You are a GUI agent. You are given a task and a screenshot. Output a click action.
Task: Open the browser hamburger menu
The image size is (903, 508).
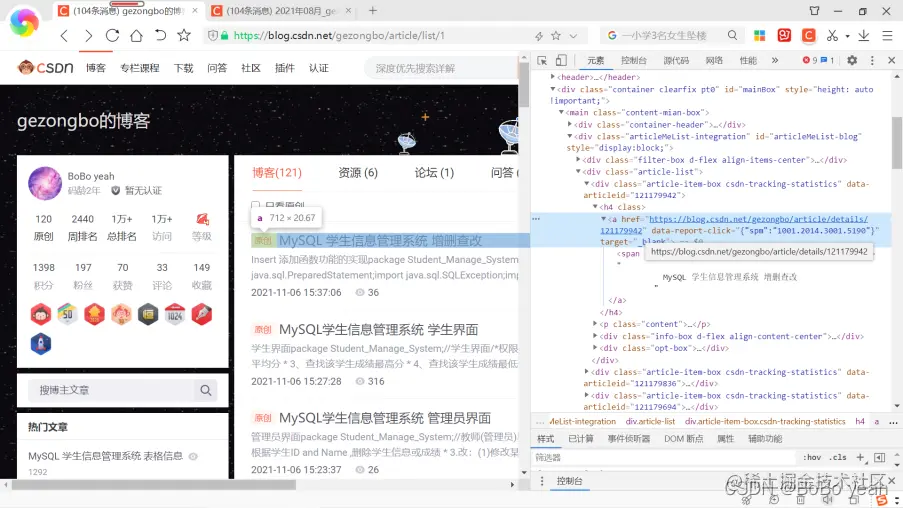887,36
